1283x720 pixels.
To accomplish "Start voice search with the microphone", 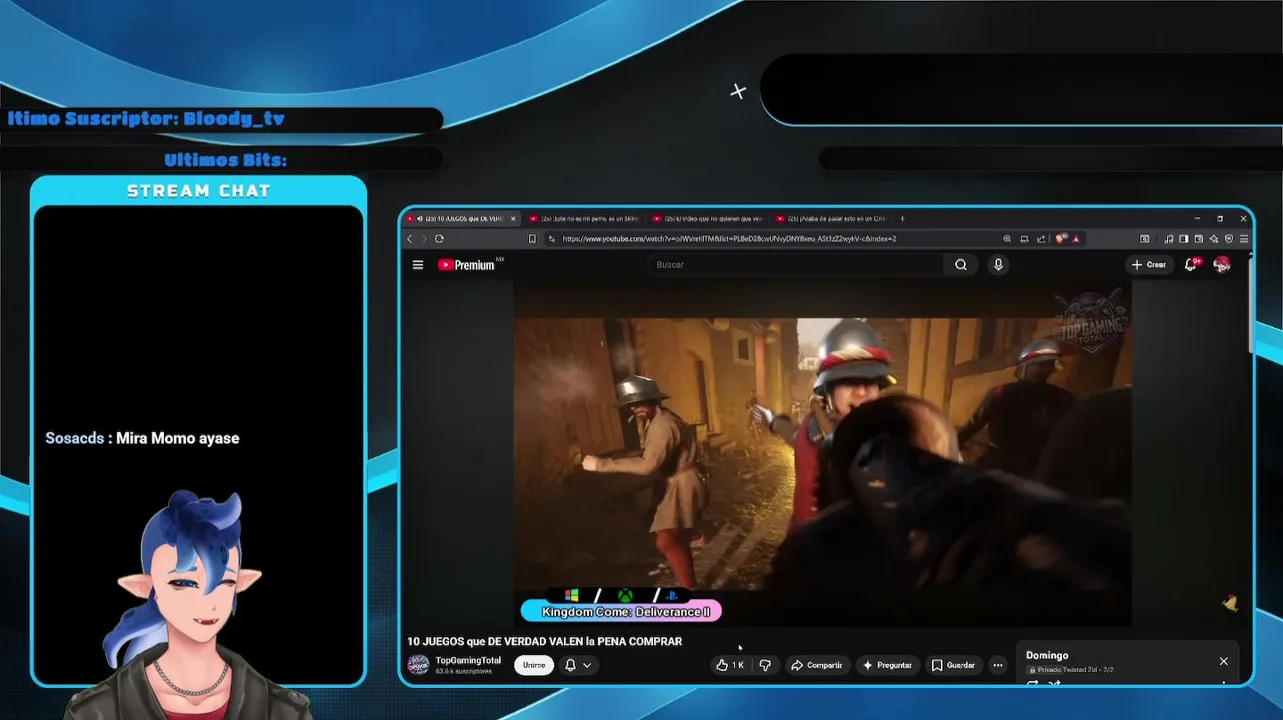I will pyautogui.click(x=998, y=265).
